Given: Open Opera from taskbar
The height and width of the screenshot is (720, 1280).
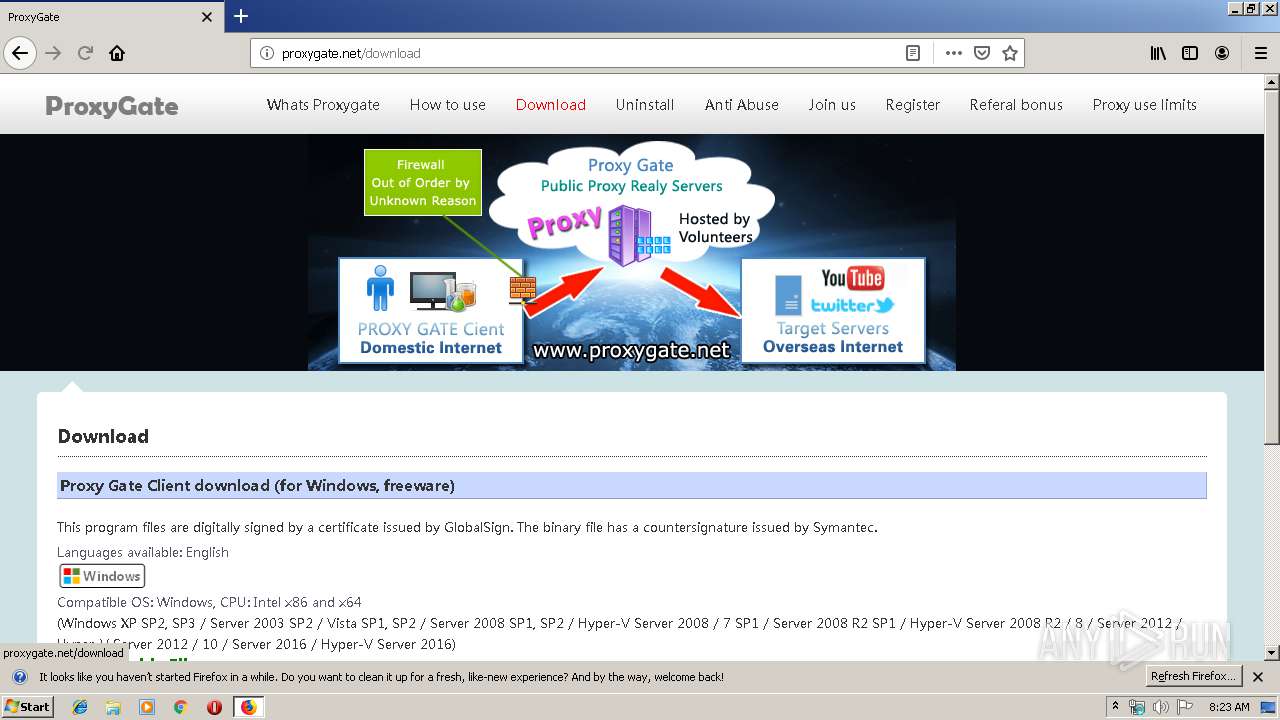Looking at the screenshot, I should (214, 707).
